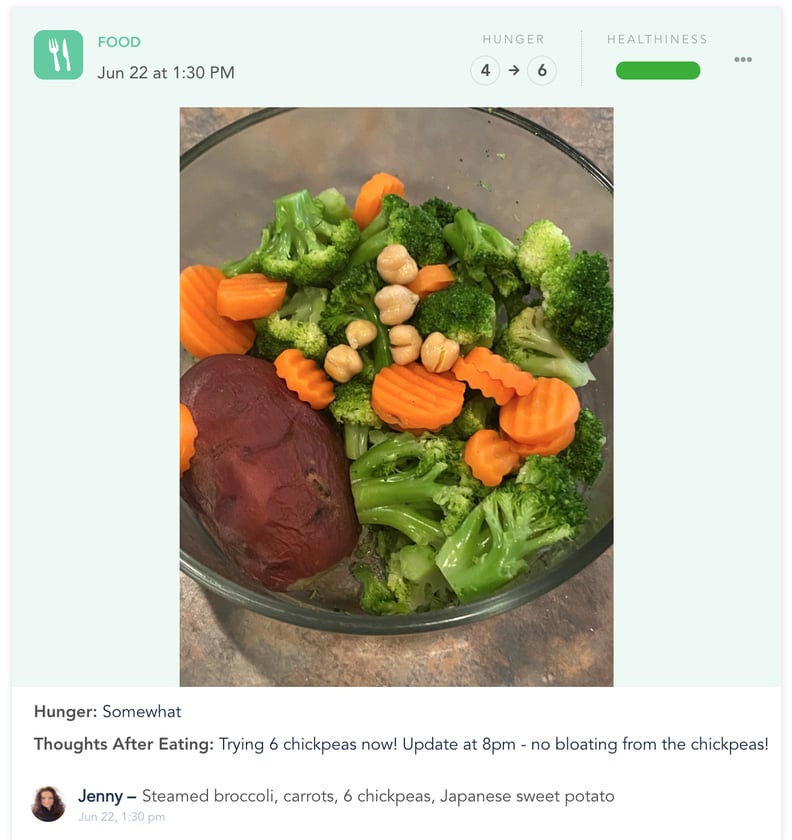The image size is (792, 840).
Task: Select the hunger after value 6 circle
Action: (542, 70)
